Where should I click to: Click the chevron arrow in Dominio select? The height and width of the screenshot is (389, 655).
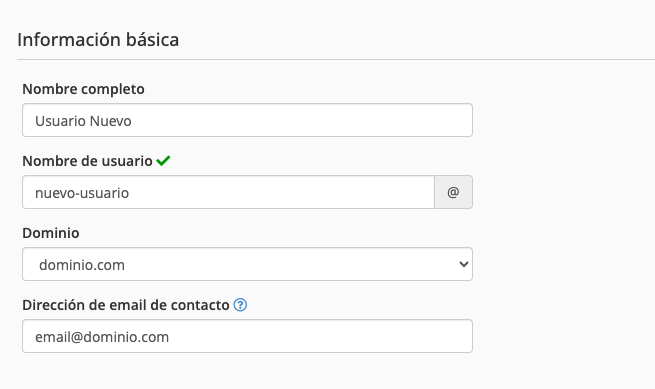point(463,264)
